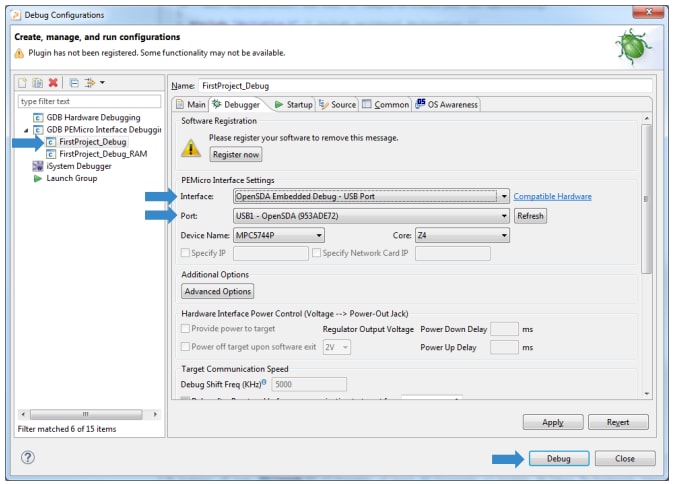Toggle the Specify IP checkbox
Viewport: 673px width, 484px height.
187,254
